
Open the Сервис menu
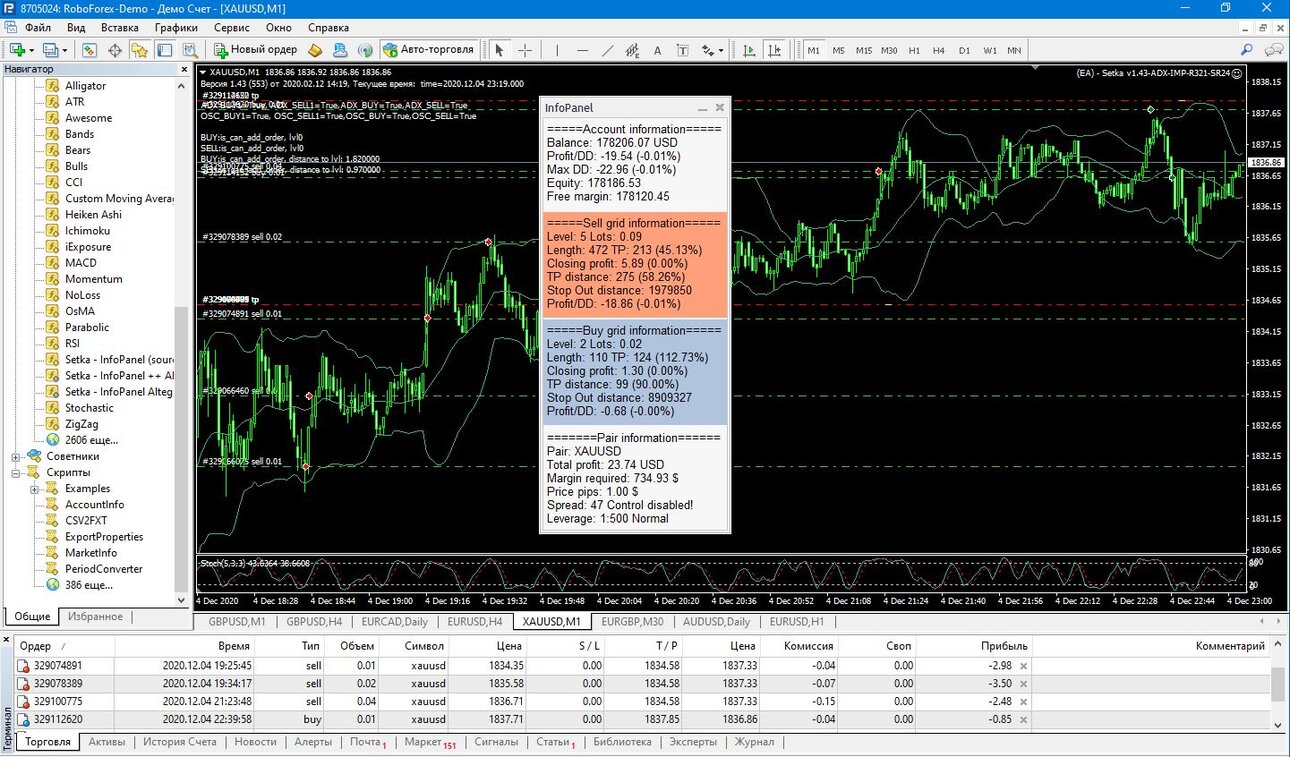pyautogui.click(x=232, y=27)
